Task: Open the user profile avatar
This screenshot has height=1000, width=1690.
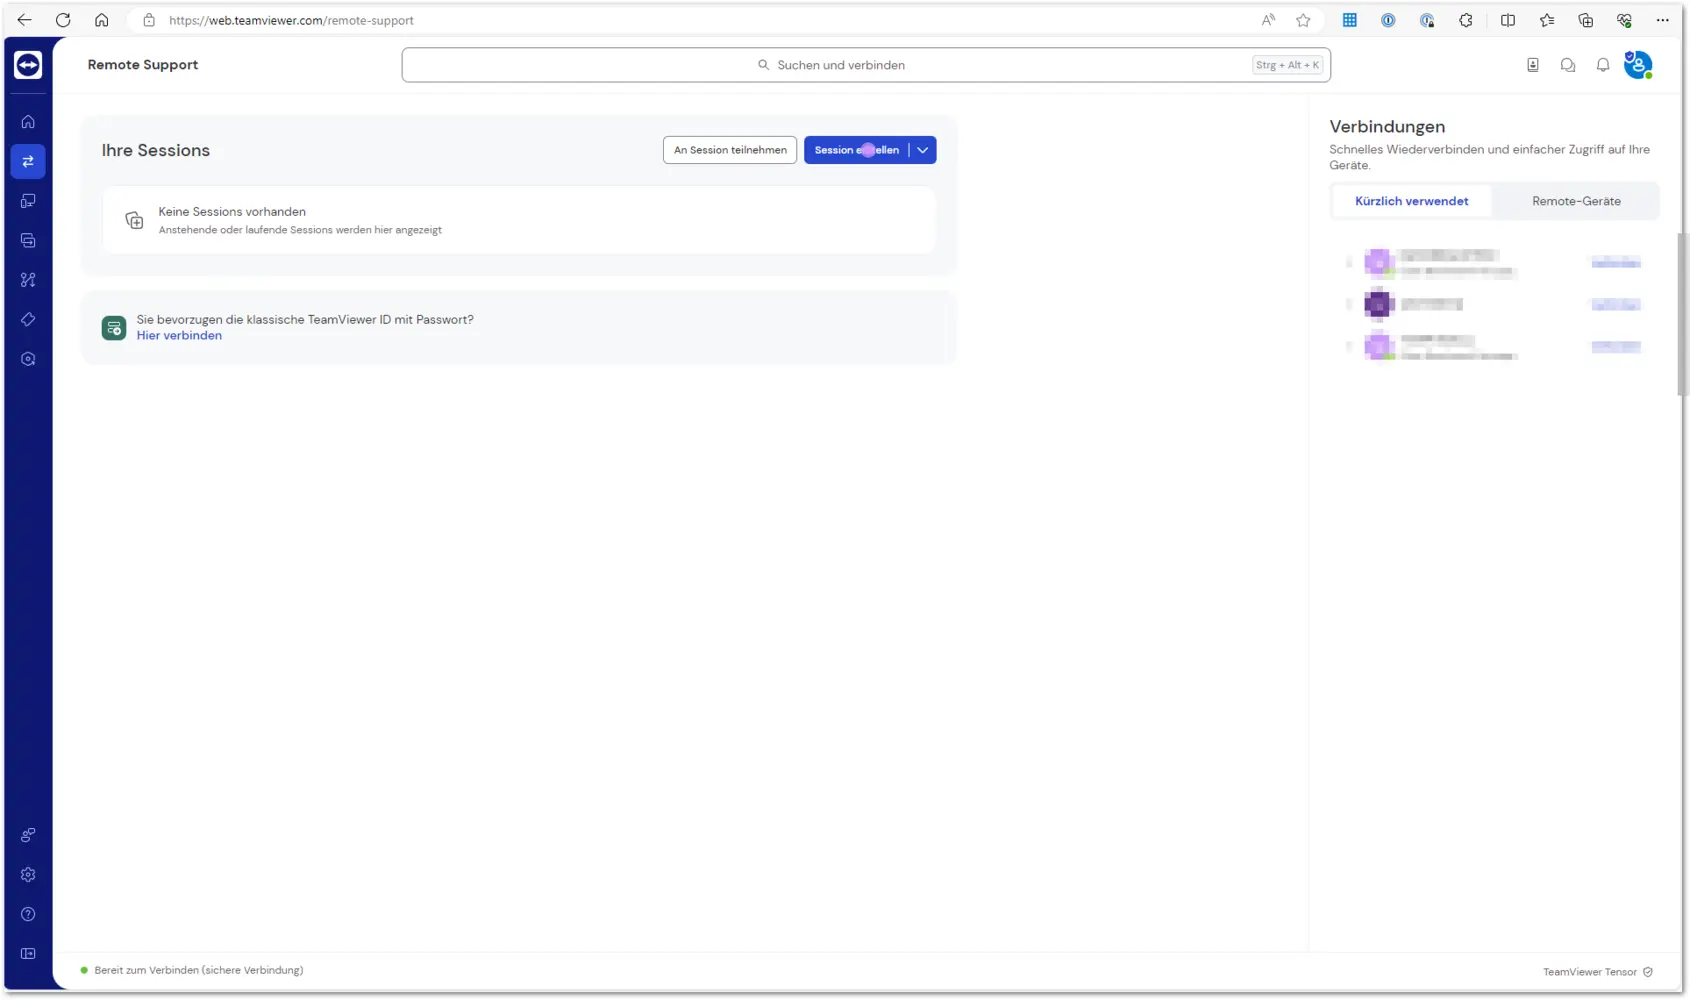Action: click(x=1638, y=65)
